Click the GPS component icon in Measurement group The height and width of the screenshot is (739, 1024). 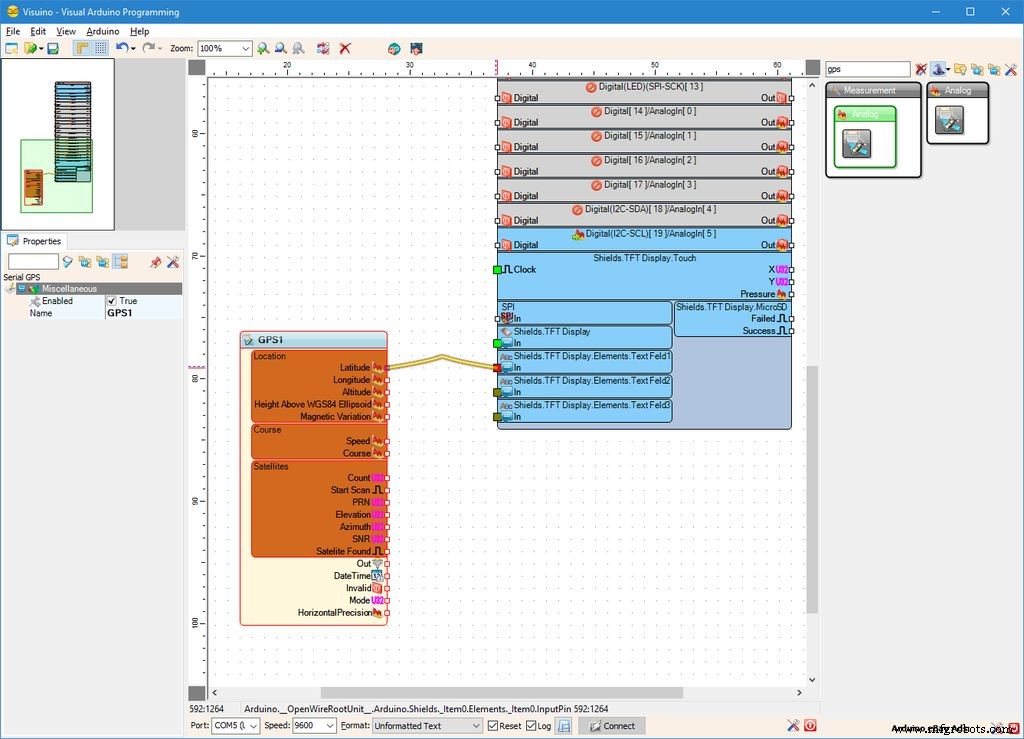(857, 143)
